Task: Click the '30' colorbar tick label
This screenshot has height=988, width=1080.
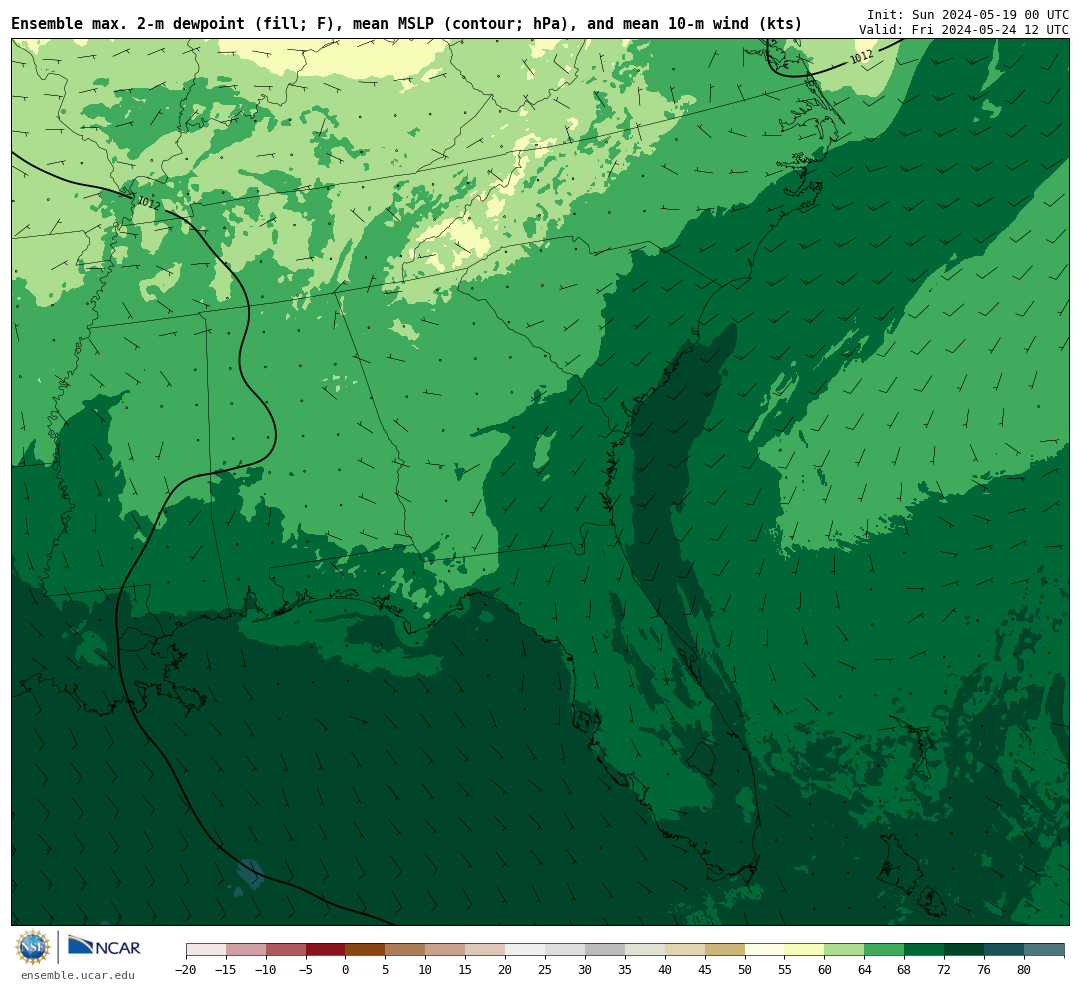Action: (x=585, y=969)
